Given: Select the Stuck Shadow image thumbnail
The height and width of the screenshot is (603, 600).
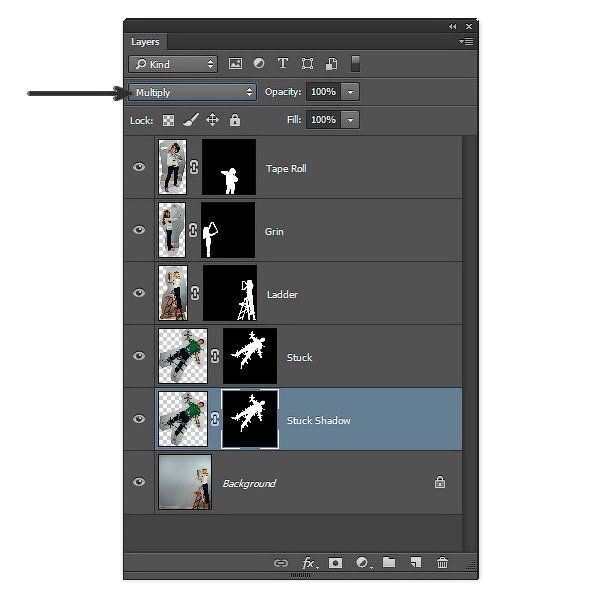Looking at the screenshot, I should [183, 419].
